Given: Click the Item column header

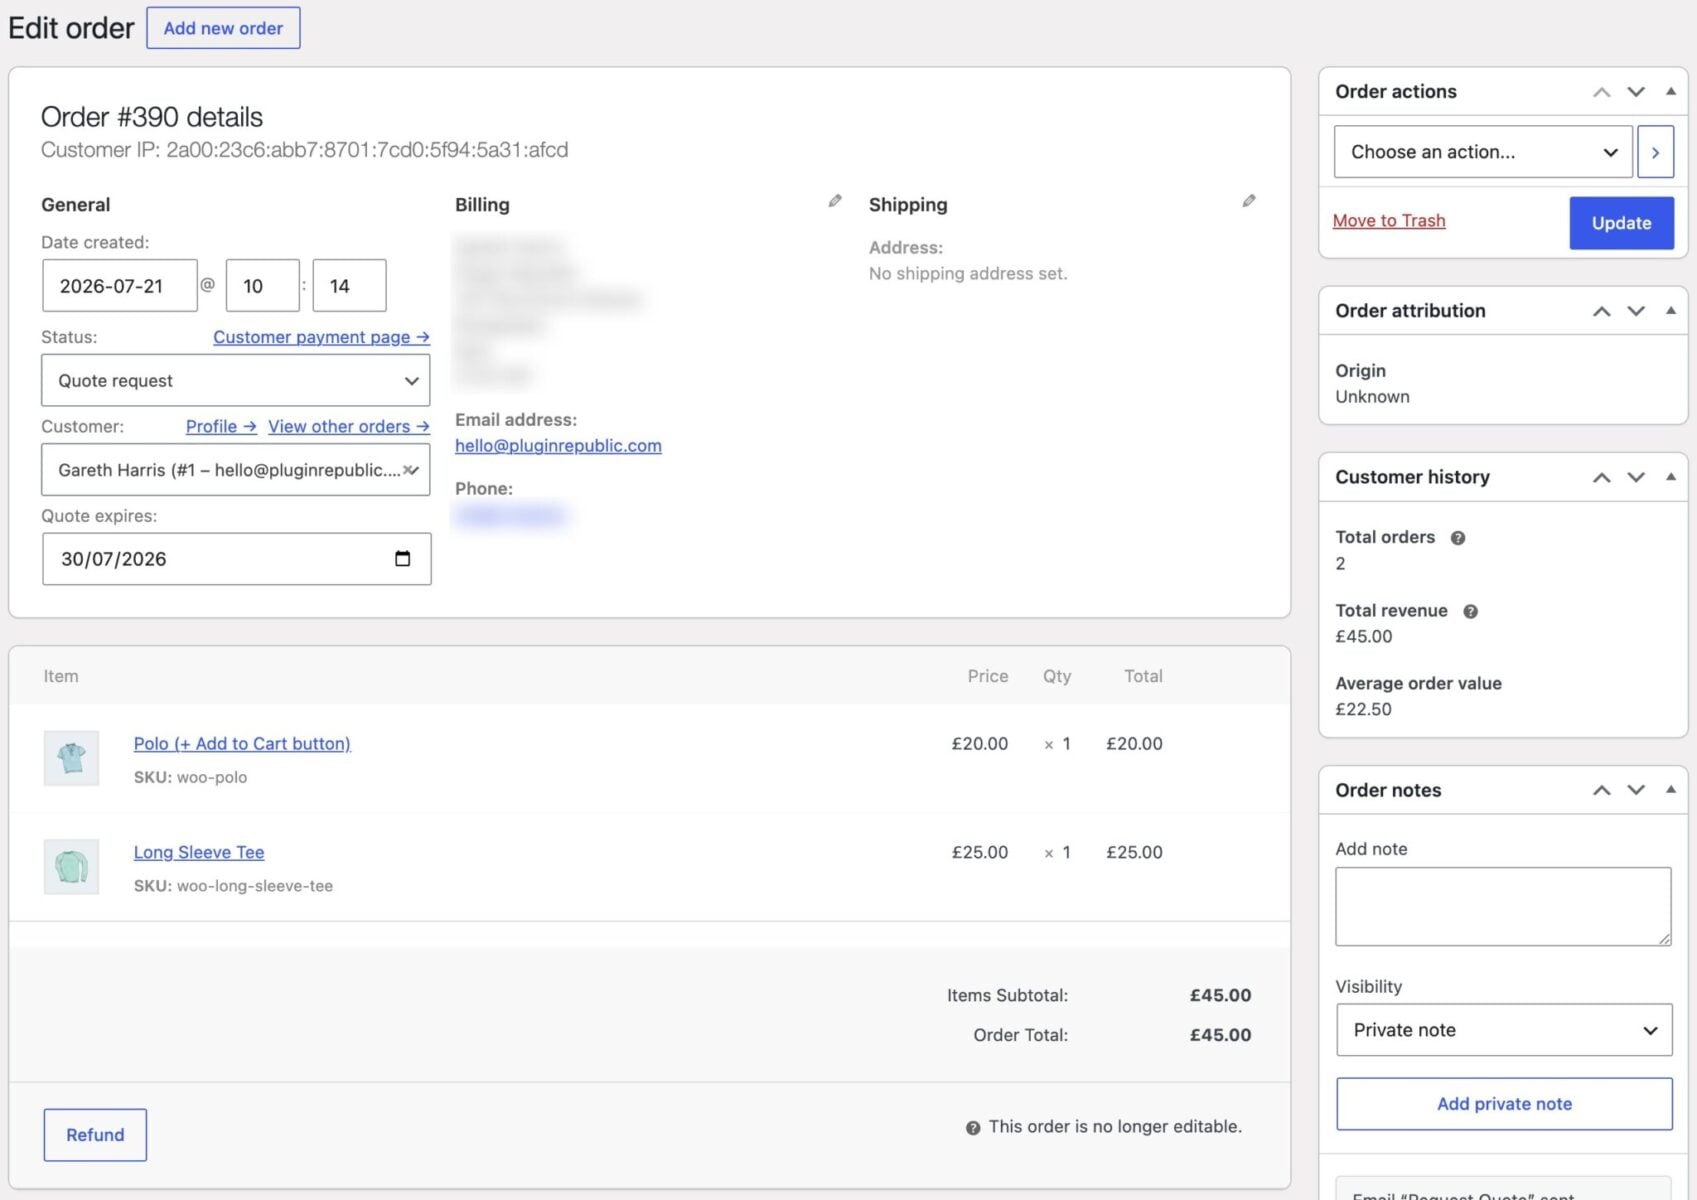Looking at the screenshot, I should click(61, 677).
